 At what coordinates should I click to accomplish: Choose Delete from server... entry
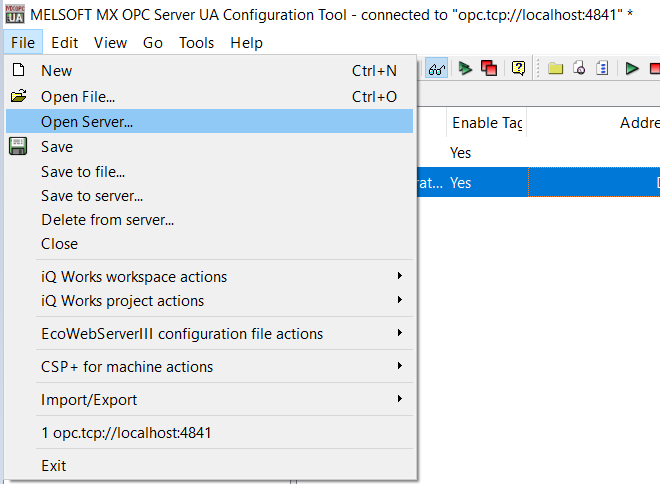point(210,220)
